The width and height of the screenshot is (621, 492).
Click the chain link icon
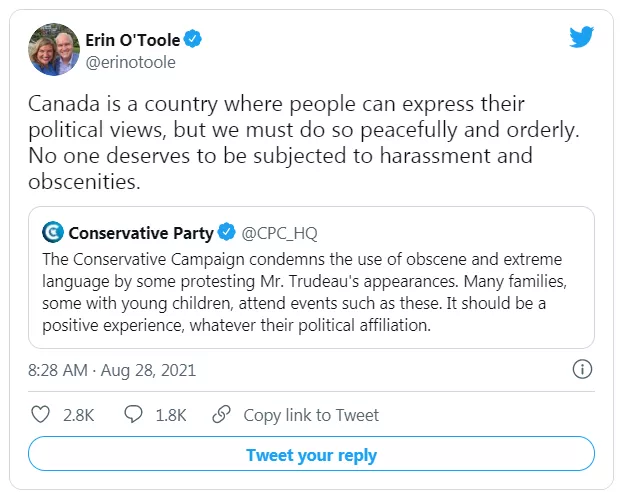click(x=221, y=414)
